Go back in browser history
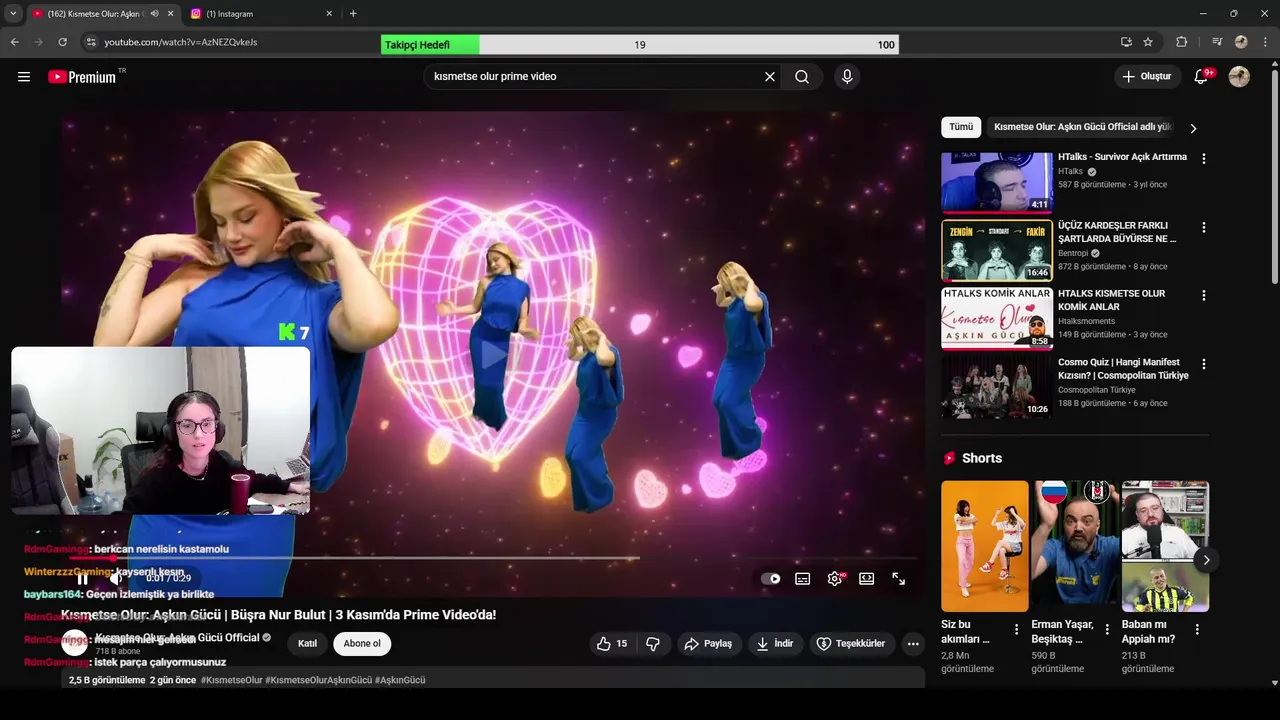1280x720 pixels. click(15, 42)
